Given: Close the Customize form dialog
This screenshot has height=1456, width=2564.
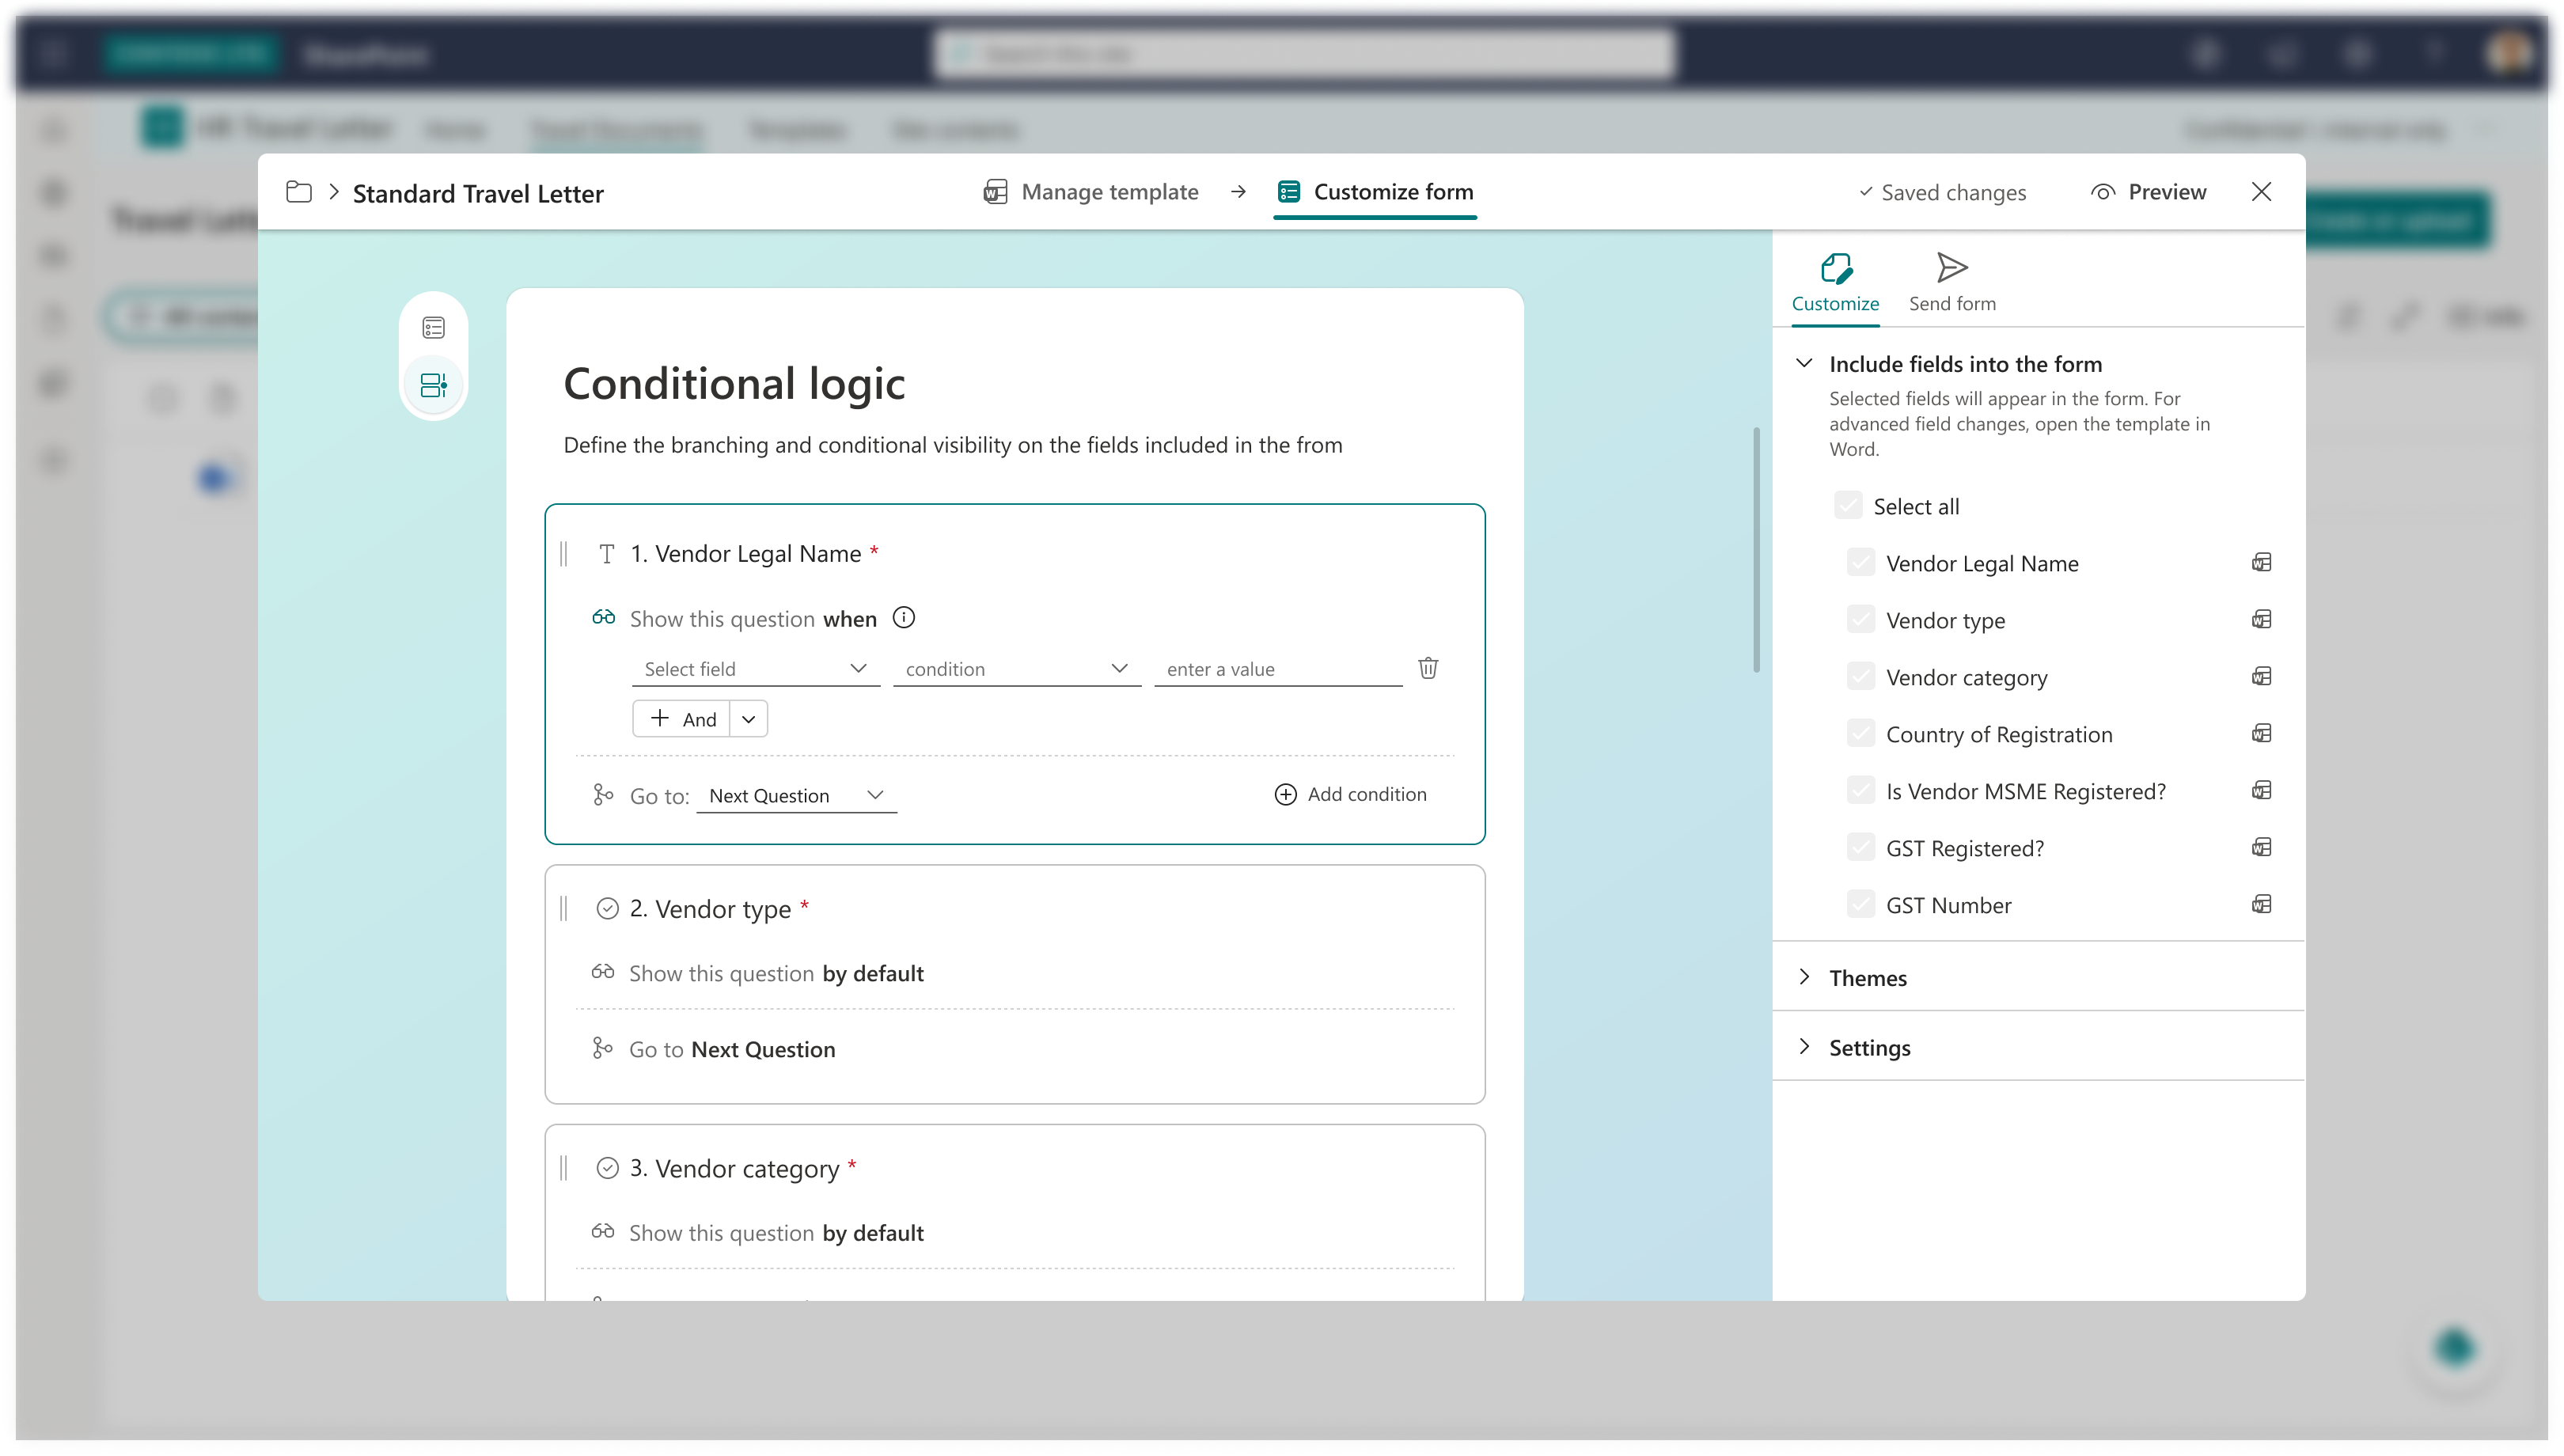Looking at the screenshot, I should tap(2261, 192).
